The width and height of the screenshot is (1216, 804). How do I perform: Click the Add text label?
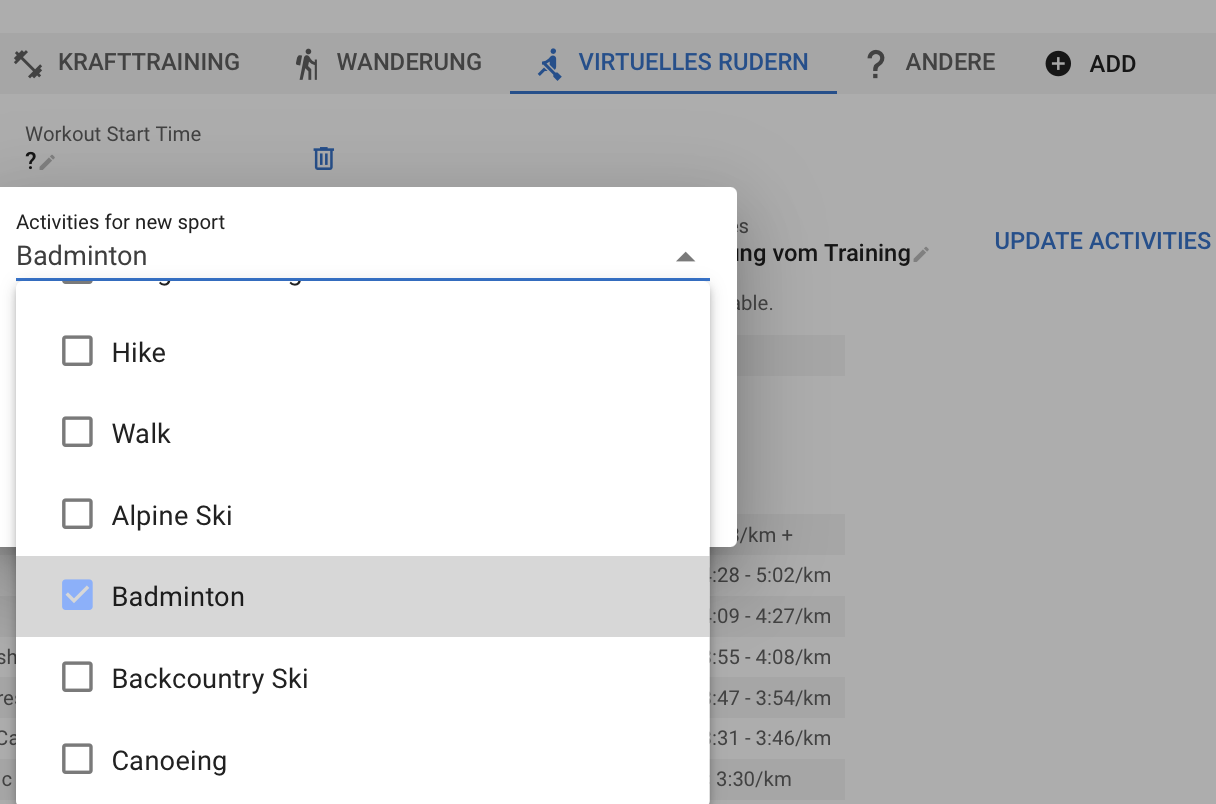tap(1112, 64)
